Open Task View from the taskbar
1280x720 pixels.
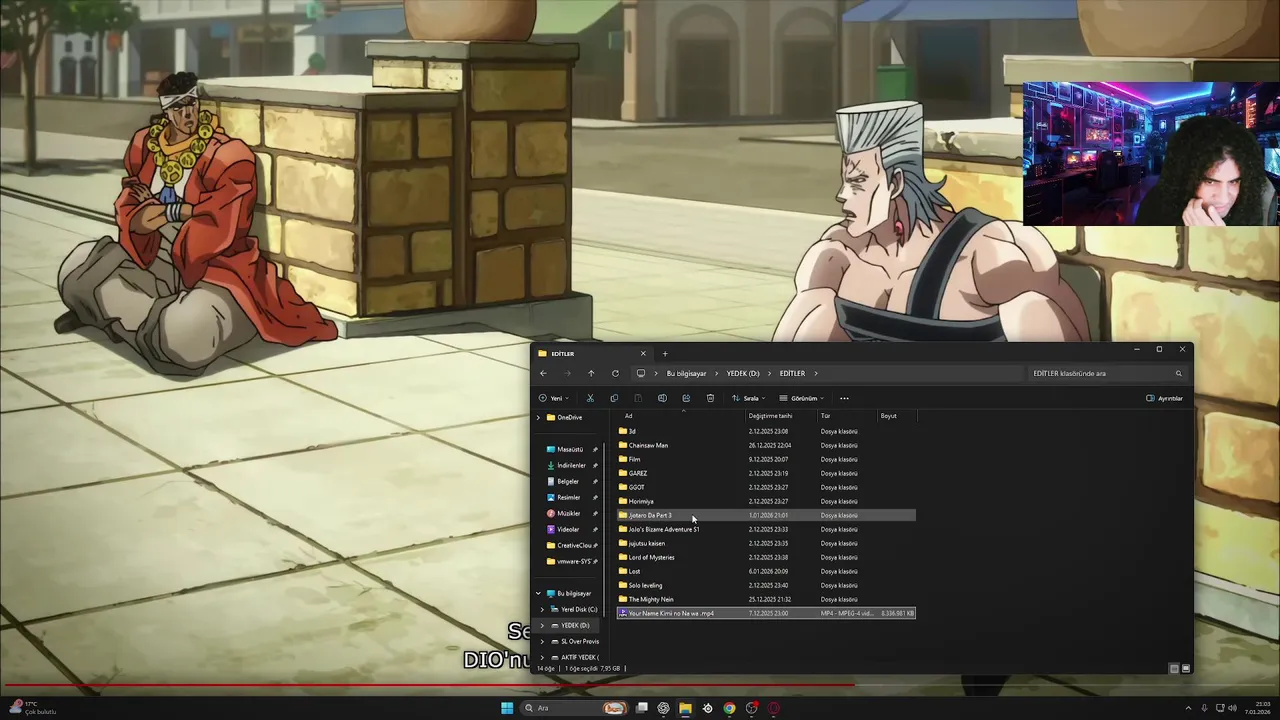(641, 708)
